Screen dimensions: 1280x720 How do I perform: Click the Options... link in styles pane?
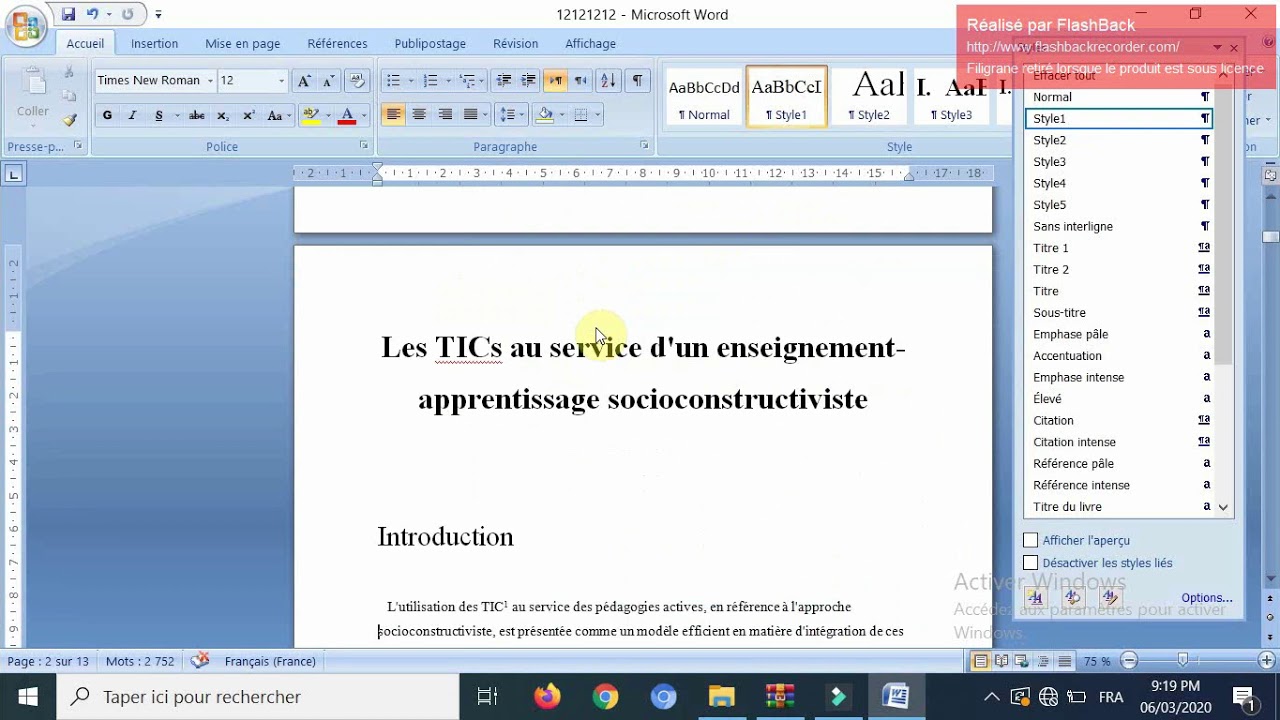point(1206,598)
